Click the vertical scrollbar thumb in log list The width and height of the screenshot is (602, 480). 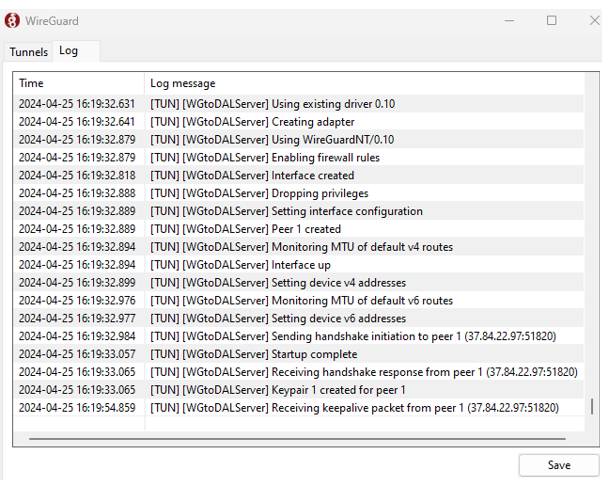[592, 406]
